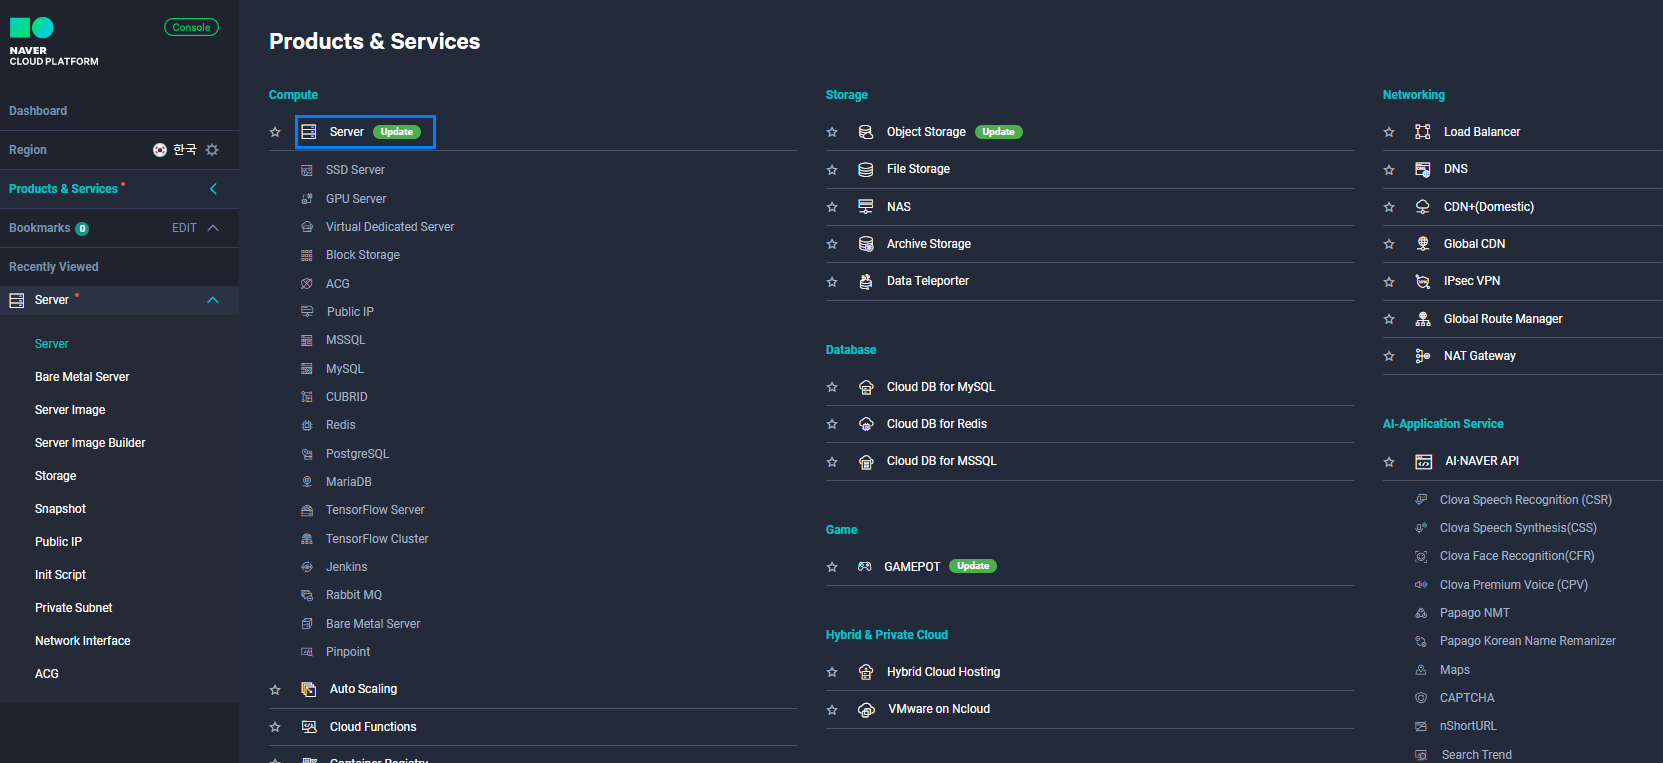
Task: Click the Maps service link
Action: click(x=1455, y=670)
